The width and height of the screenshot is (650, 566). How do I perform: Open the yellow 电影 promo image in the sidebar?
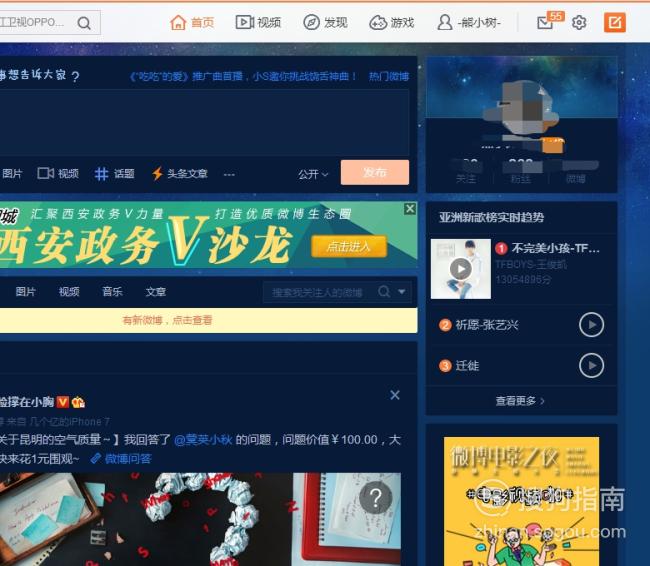521,501
